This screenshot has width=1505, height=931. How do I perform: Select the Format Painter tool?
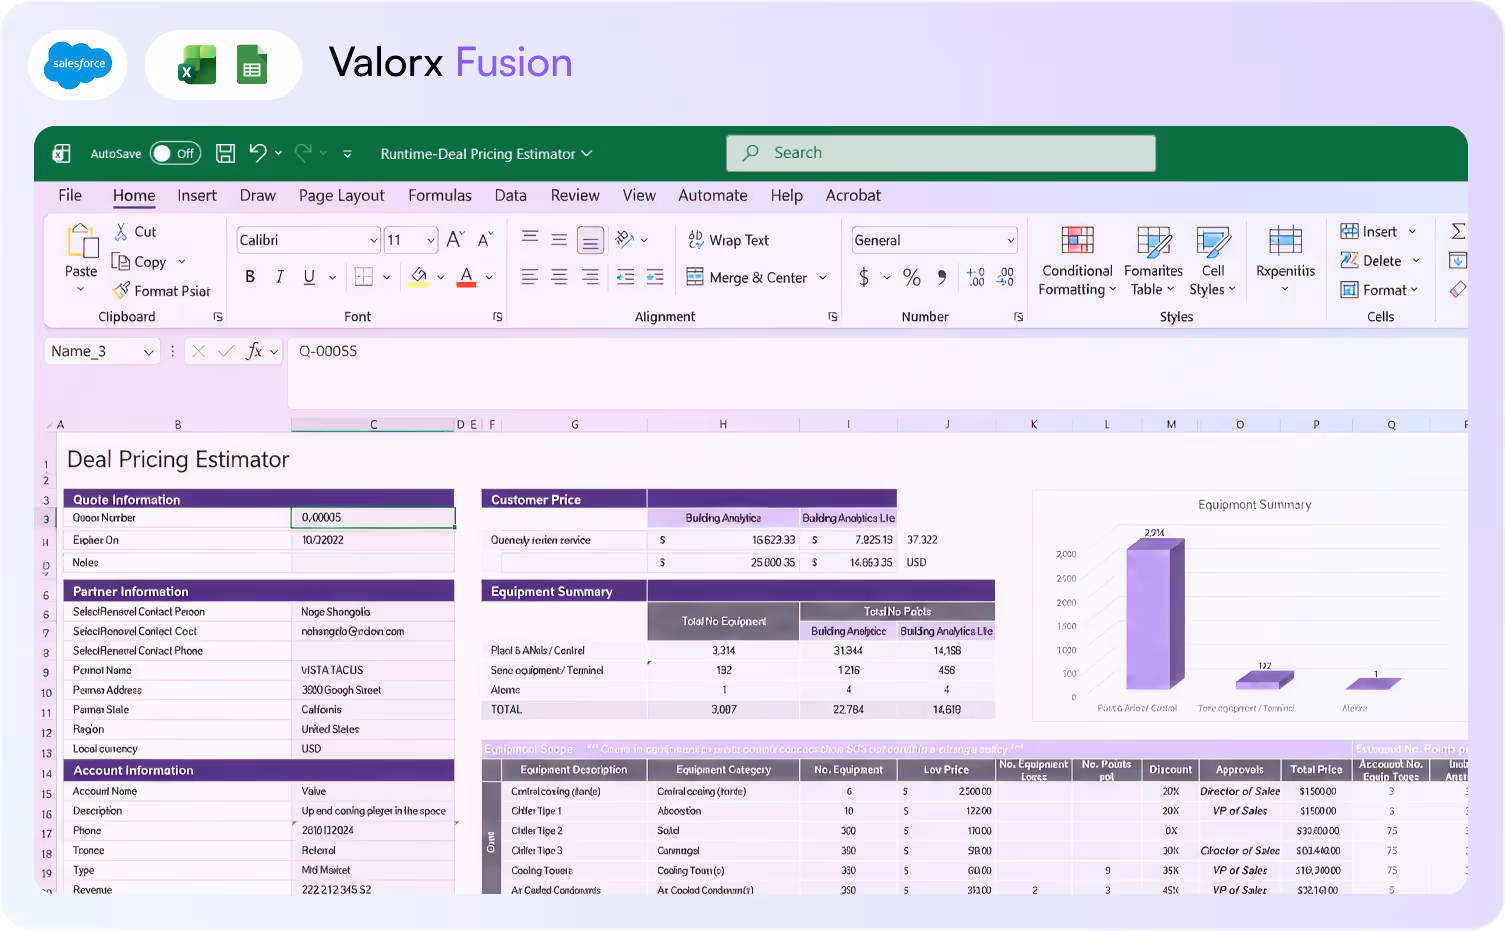pos(162,291)
